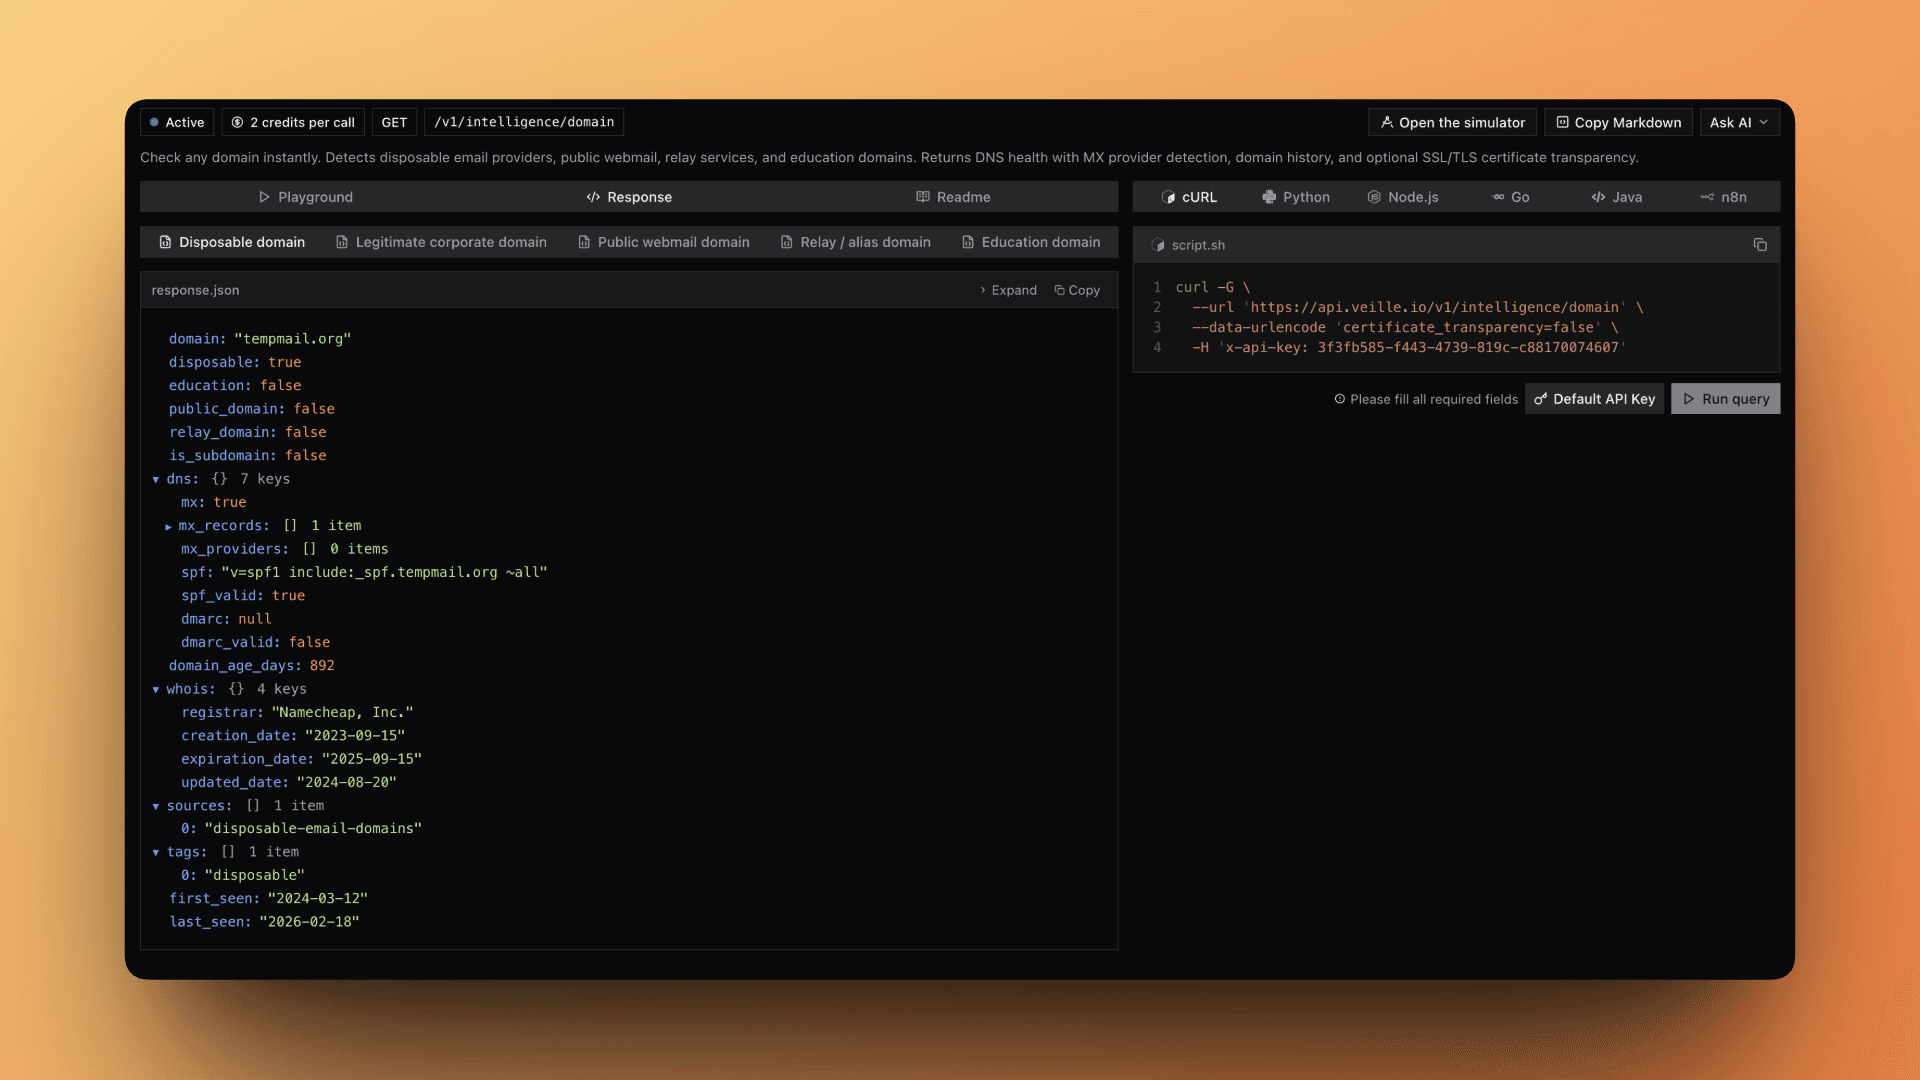
Task: Expand the mx_records array
Action: [168, 525]
